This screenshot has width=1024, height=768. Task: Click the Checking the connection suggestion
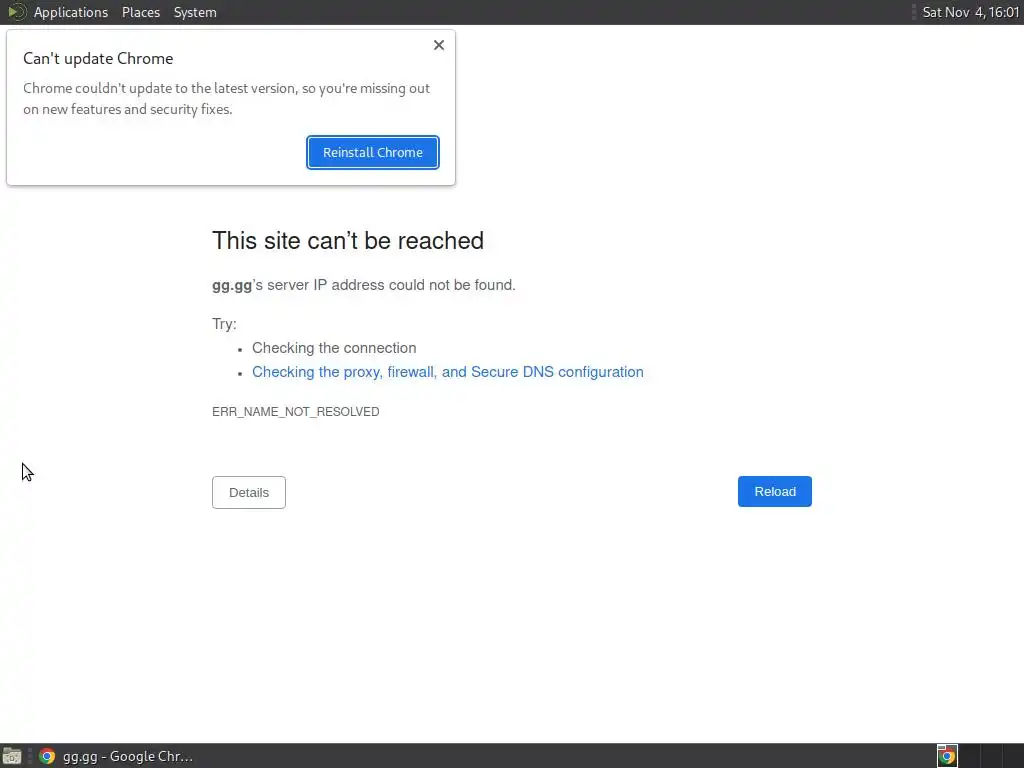click(334, 348)
